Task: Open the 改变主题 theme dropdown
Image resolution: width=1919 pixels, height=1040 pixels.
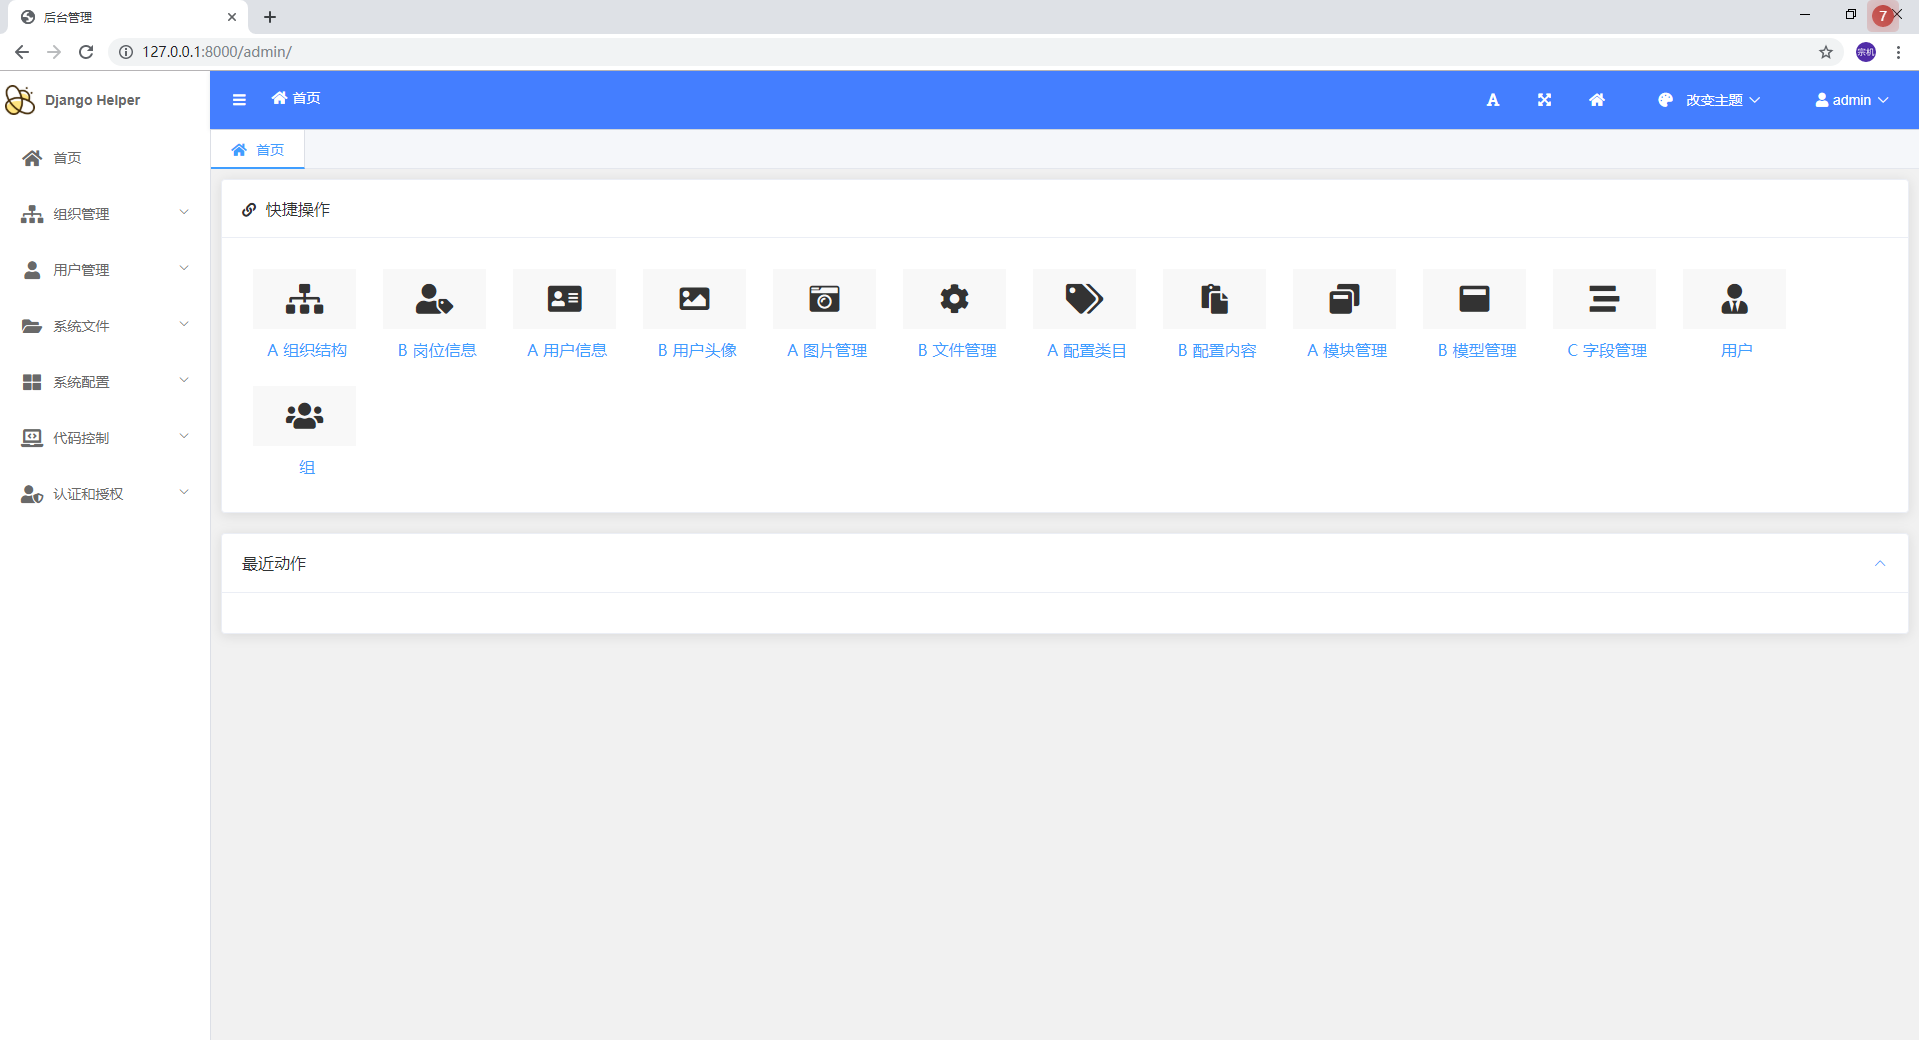Action: (x=1709, y=100)
